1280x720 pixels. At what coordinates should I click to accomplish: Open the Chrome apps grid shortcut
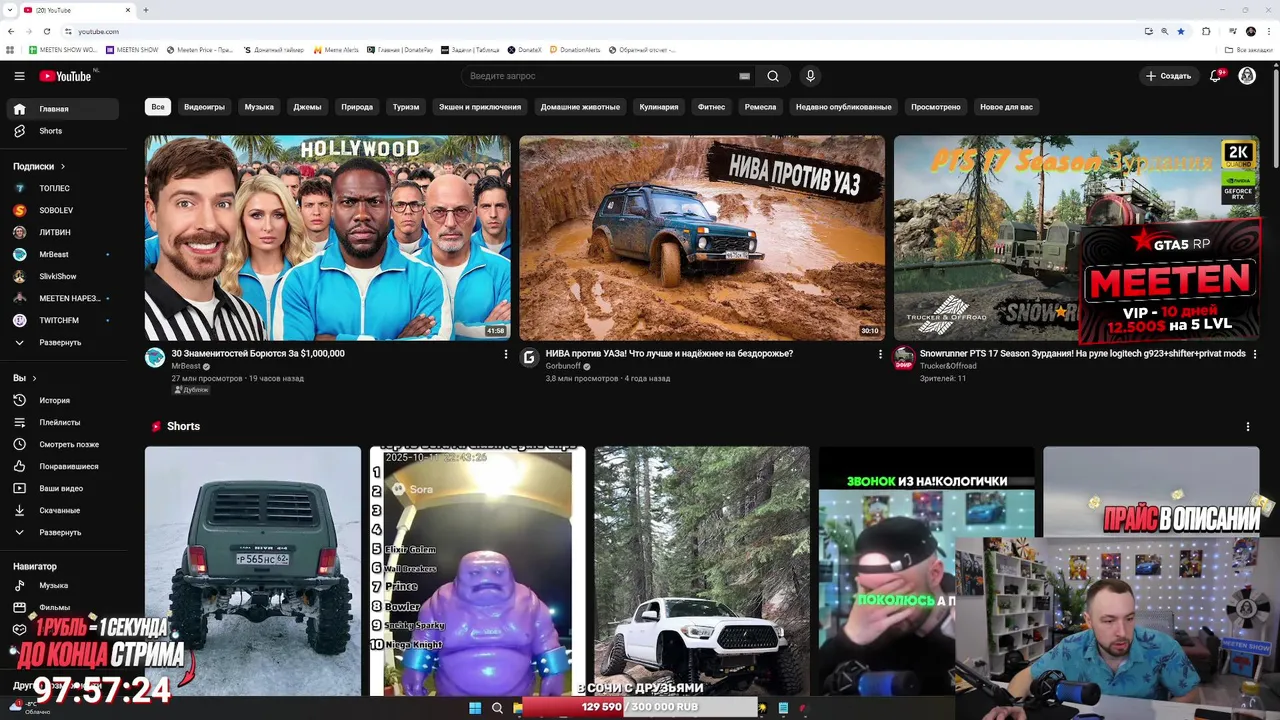pyautogui.click(x=11, y=49)
